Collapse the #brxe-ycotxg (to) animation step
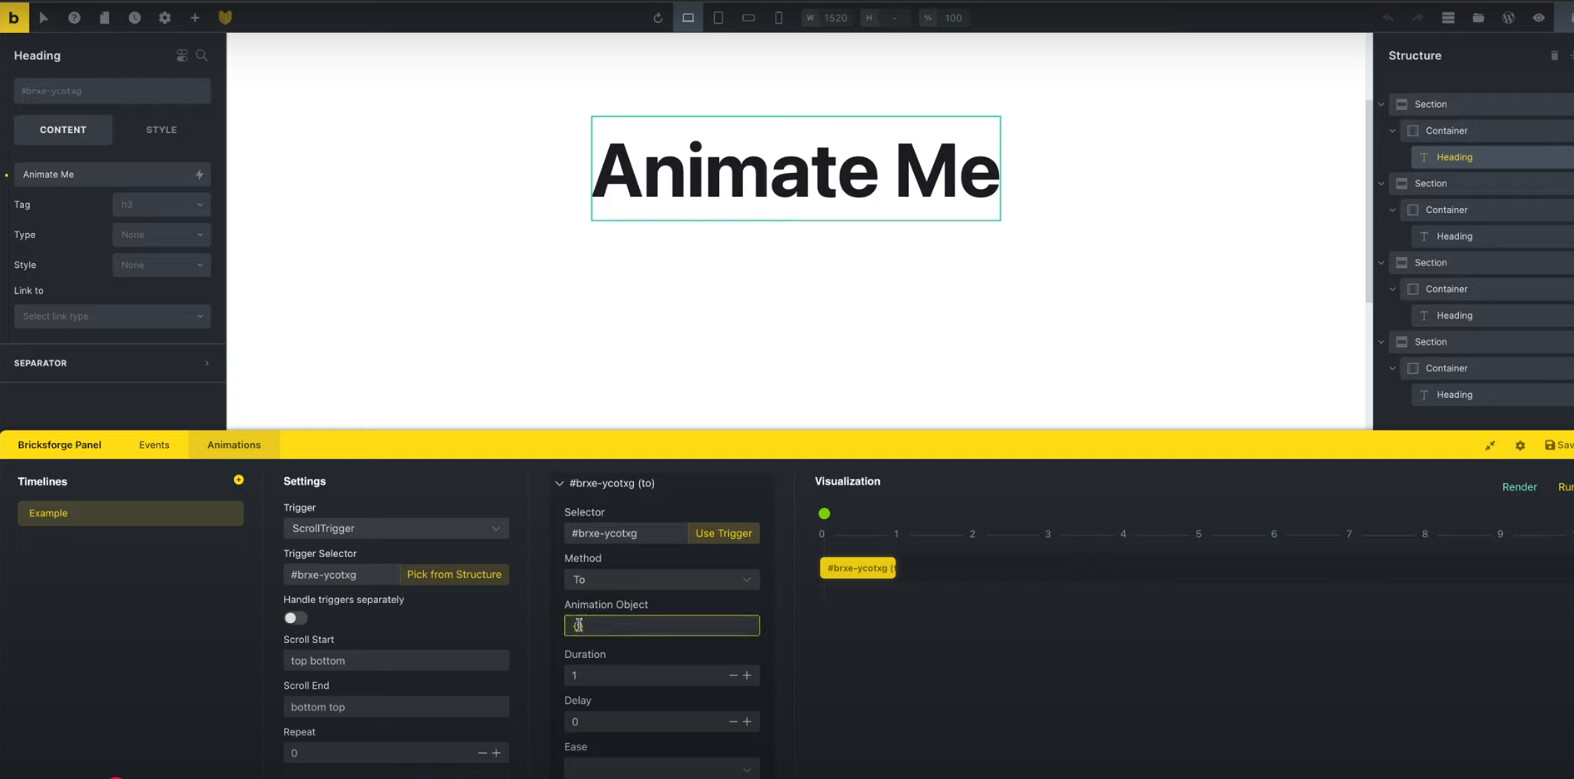The width and height of the screenshot is (1574, 779). coord(559,484)
